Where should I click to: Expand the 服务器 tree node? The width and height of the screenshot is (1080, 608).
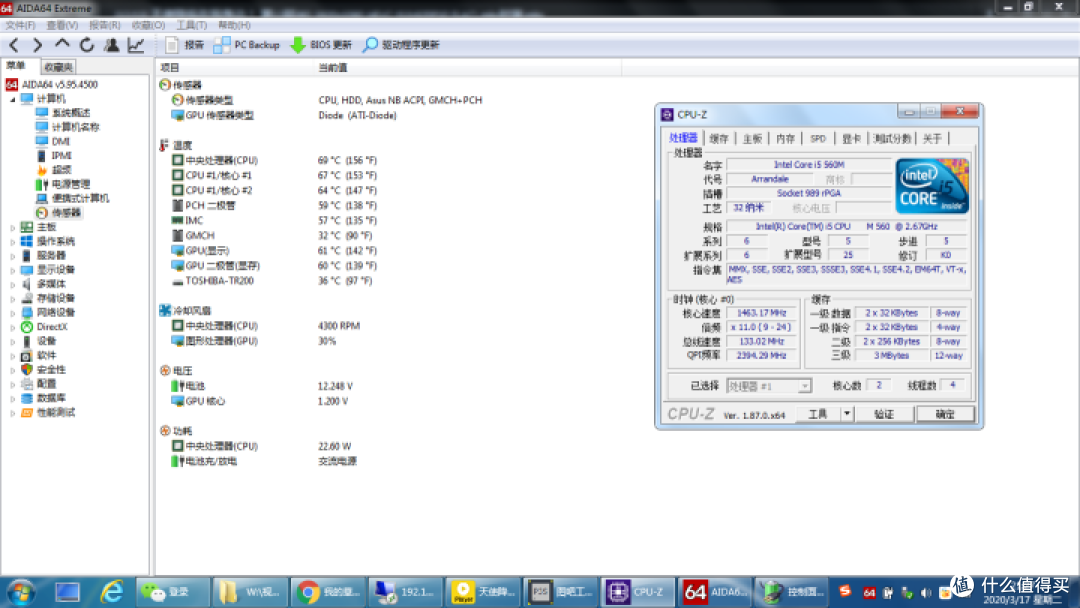click(x=12, y=255)
